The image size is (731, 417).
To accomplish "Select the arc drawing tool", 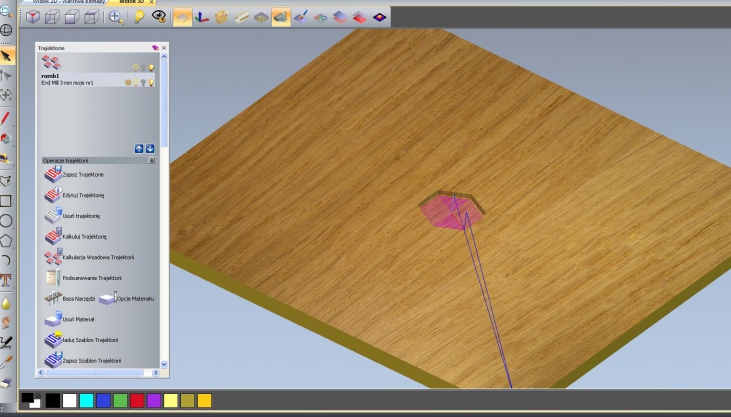I will tap(6, 260).
